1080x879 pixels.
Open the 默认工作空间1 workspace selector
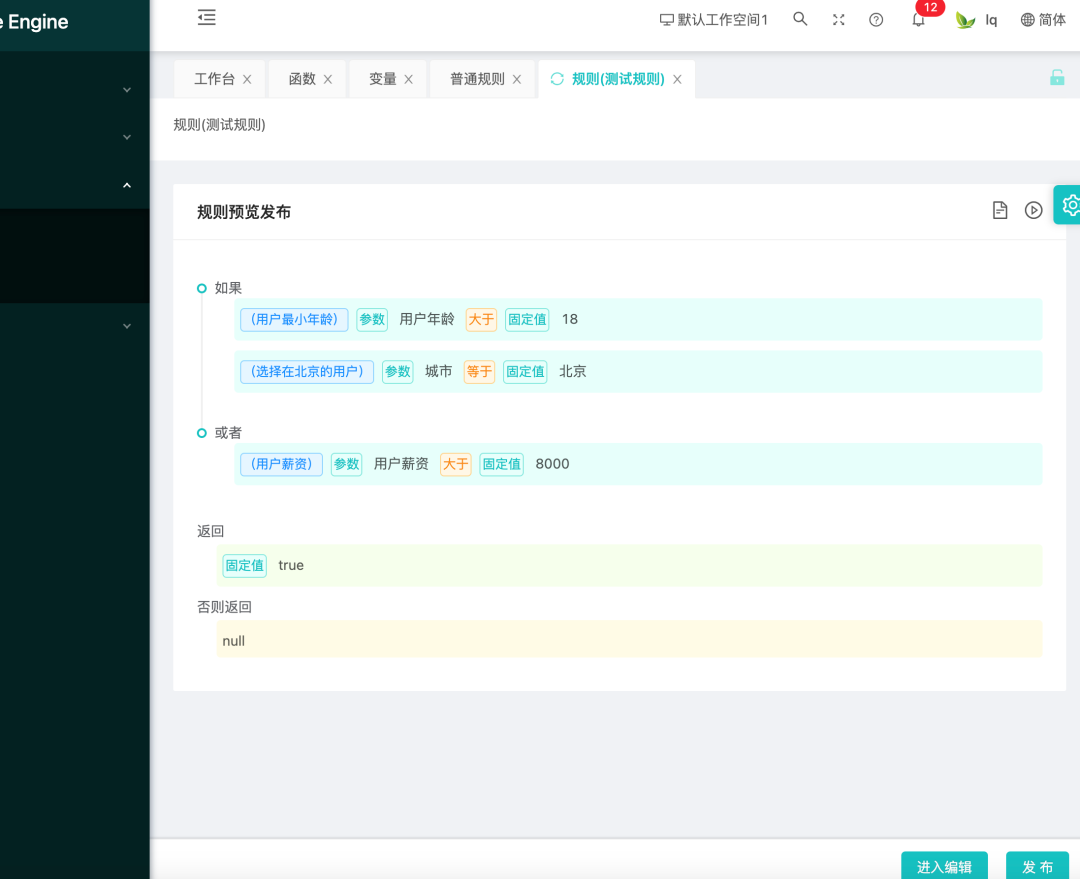[713, 19]
